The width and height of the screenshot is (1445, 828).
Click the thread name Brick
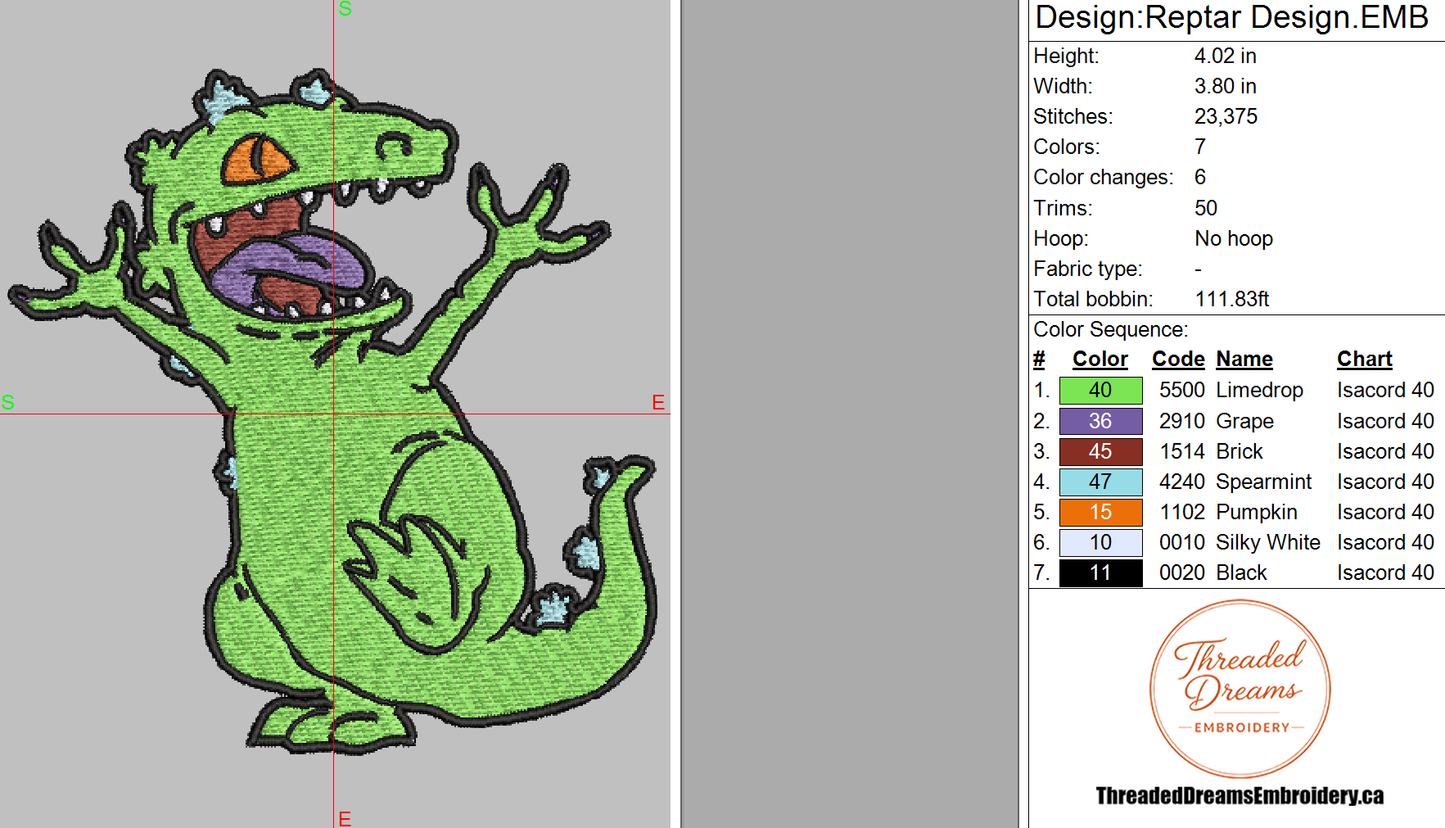point(1240,451)
